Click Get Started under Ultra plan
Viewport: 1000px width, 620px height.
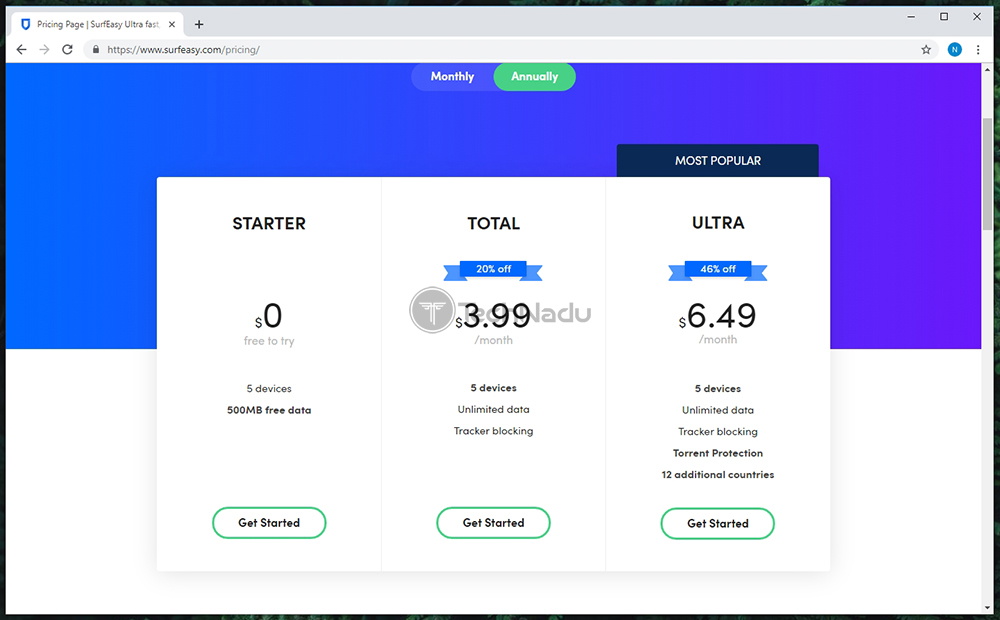pos(717,524)
